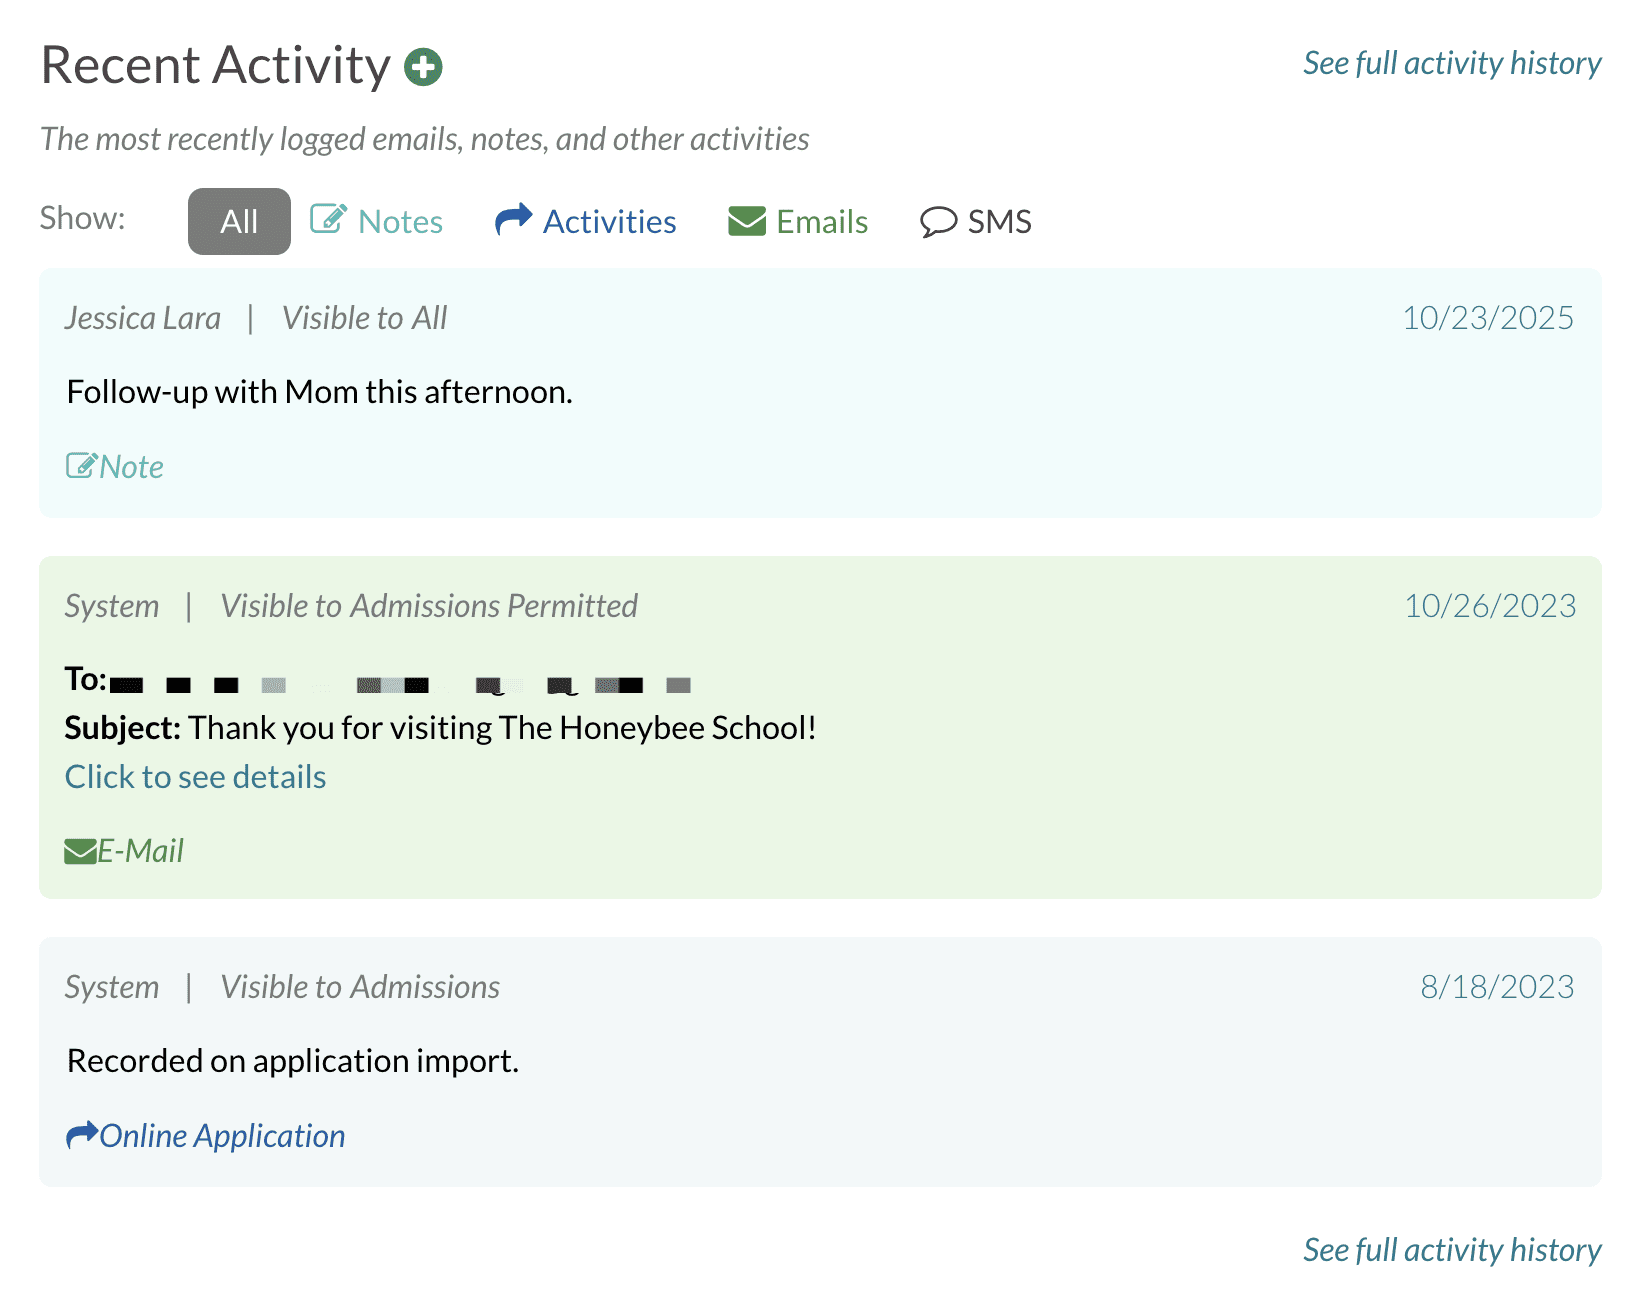Click Jessica Lara's name on the note
The height and width of the screenshot is (1290, 1630).
(x=143, y=317)
